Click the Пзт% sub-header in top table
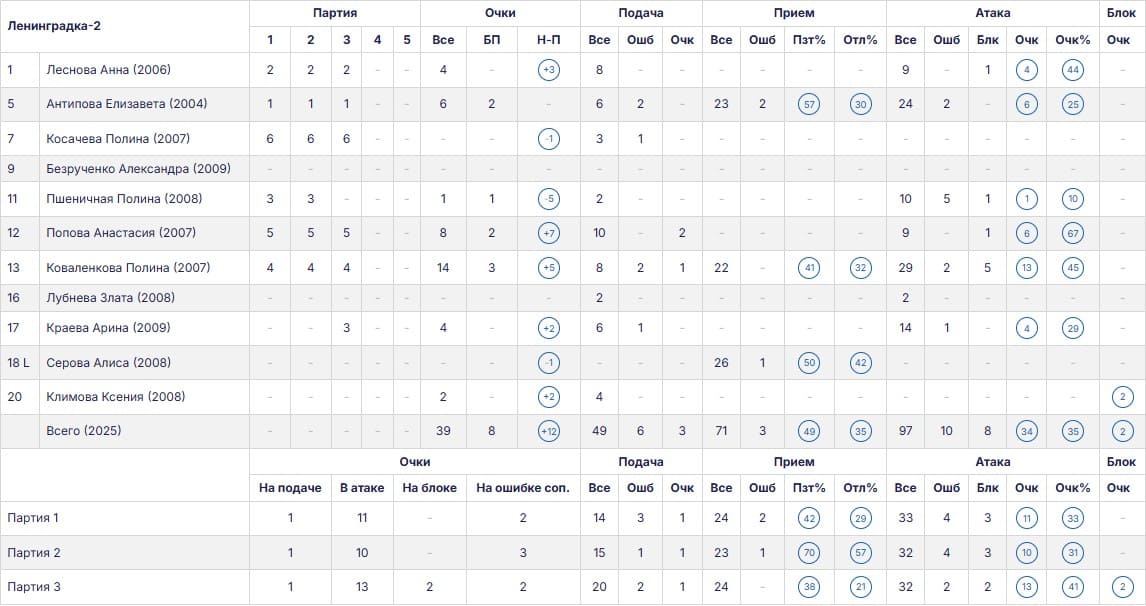 pyautogui.click(x=809, y=40)
